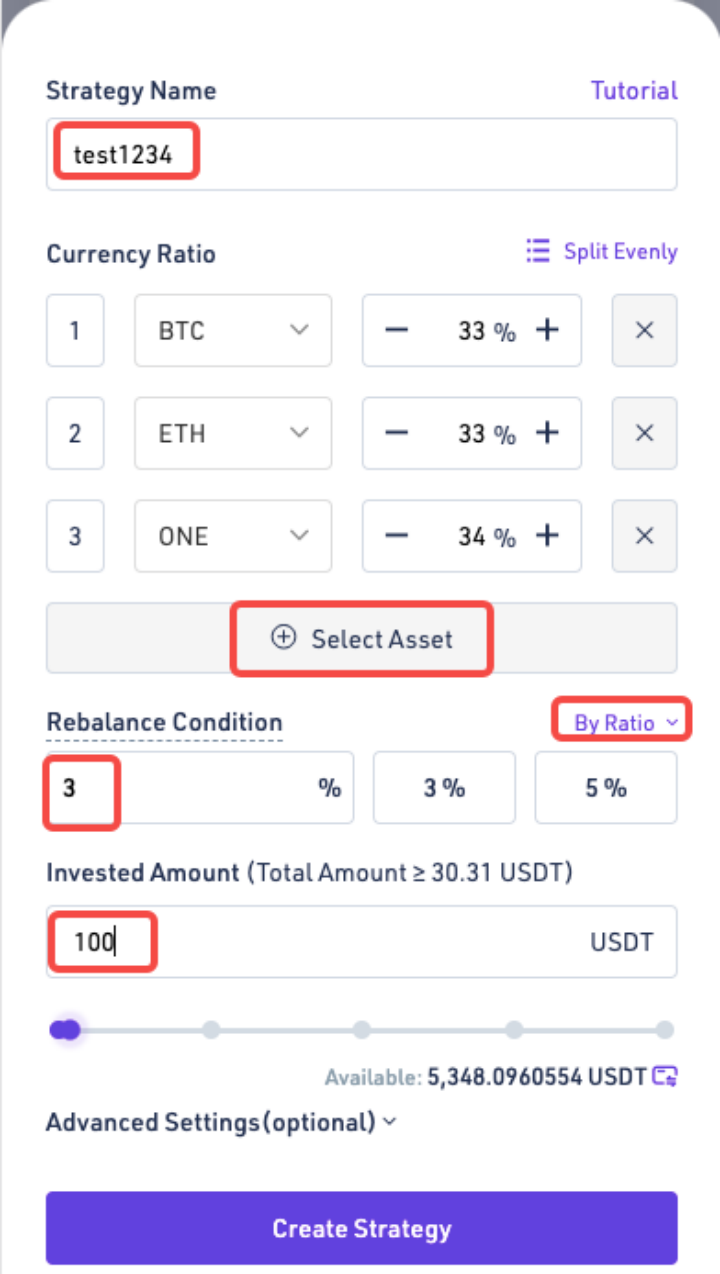Screen dimensions: 720x1274
Task: Increase ETH percentage with plus icon
Action: 546,433
